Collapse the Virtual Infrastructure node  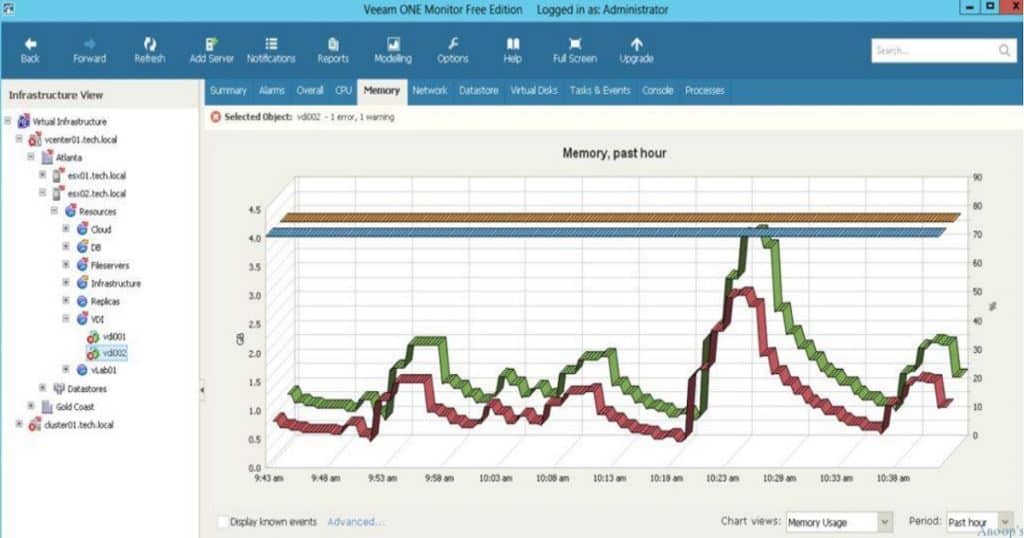[8, 121]
